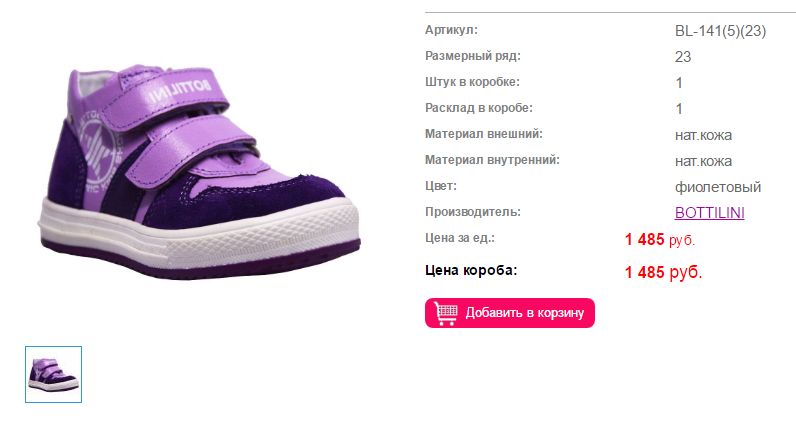Select the small shoe thumbnail preview
The image size is (796, 422).
click(x=53, y=374)
